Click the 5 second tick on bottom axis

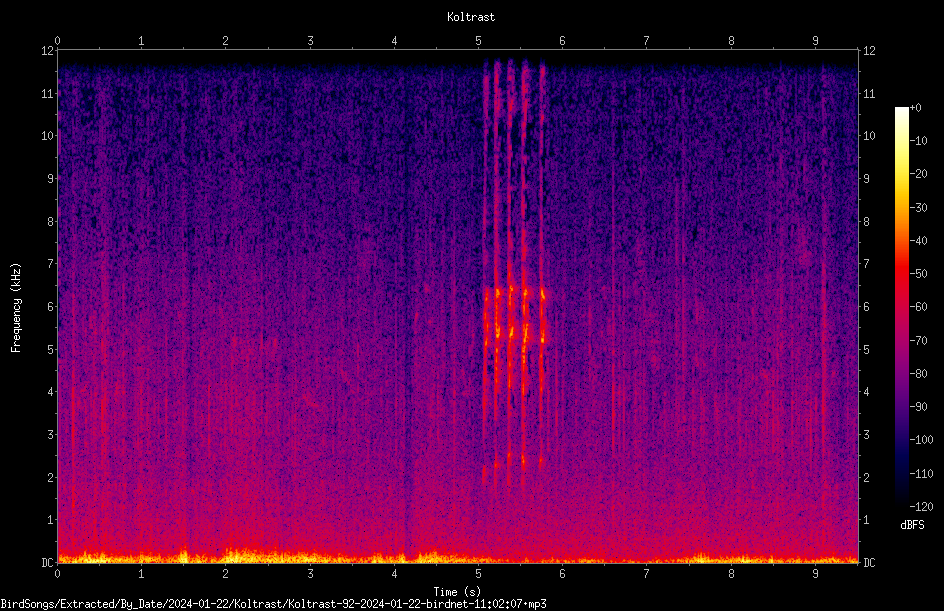pos(479,574)
